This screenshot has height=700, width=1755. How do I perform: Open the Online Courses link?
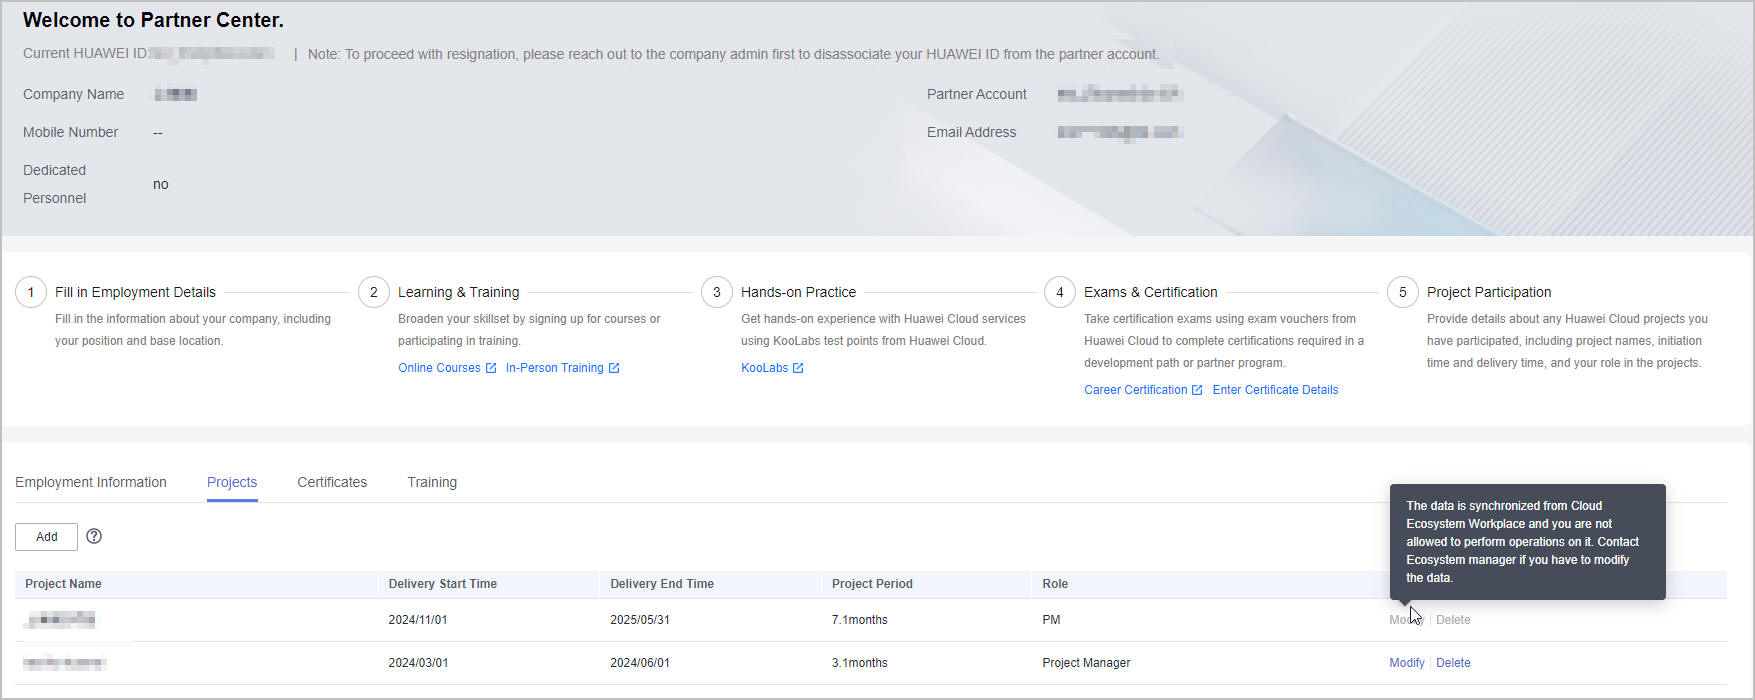click(x=439, y=368)
